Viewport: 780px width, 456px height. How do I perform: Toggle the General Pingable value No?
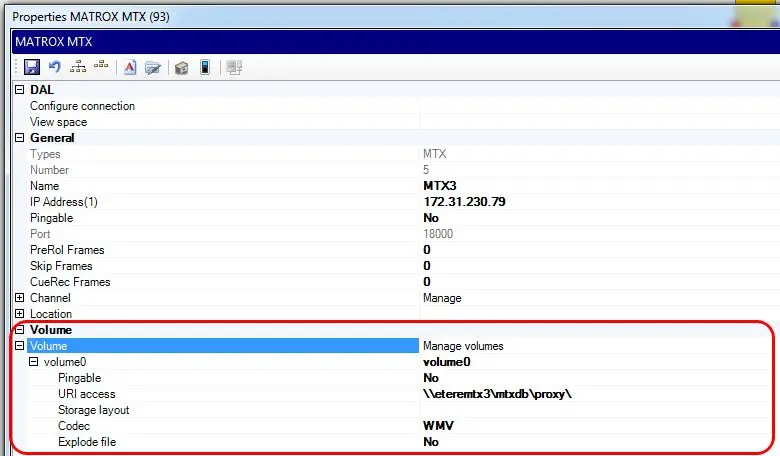click(431, 218)
